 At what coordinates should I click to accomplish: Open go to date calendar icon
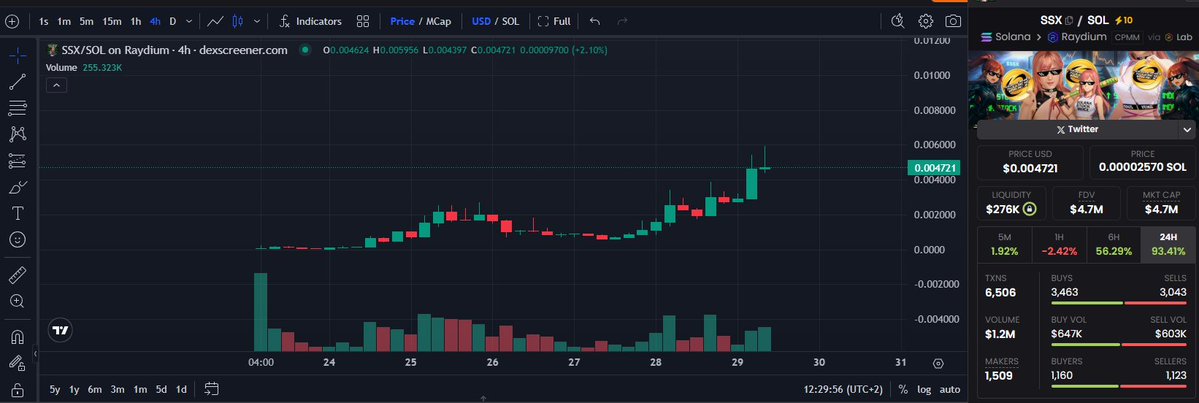pos(212,389)
